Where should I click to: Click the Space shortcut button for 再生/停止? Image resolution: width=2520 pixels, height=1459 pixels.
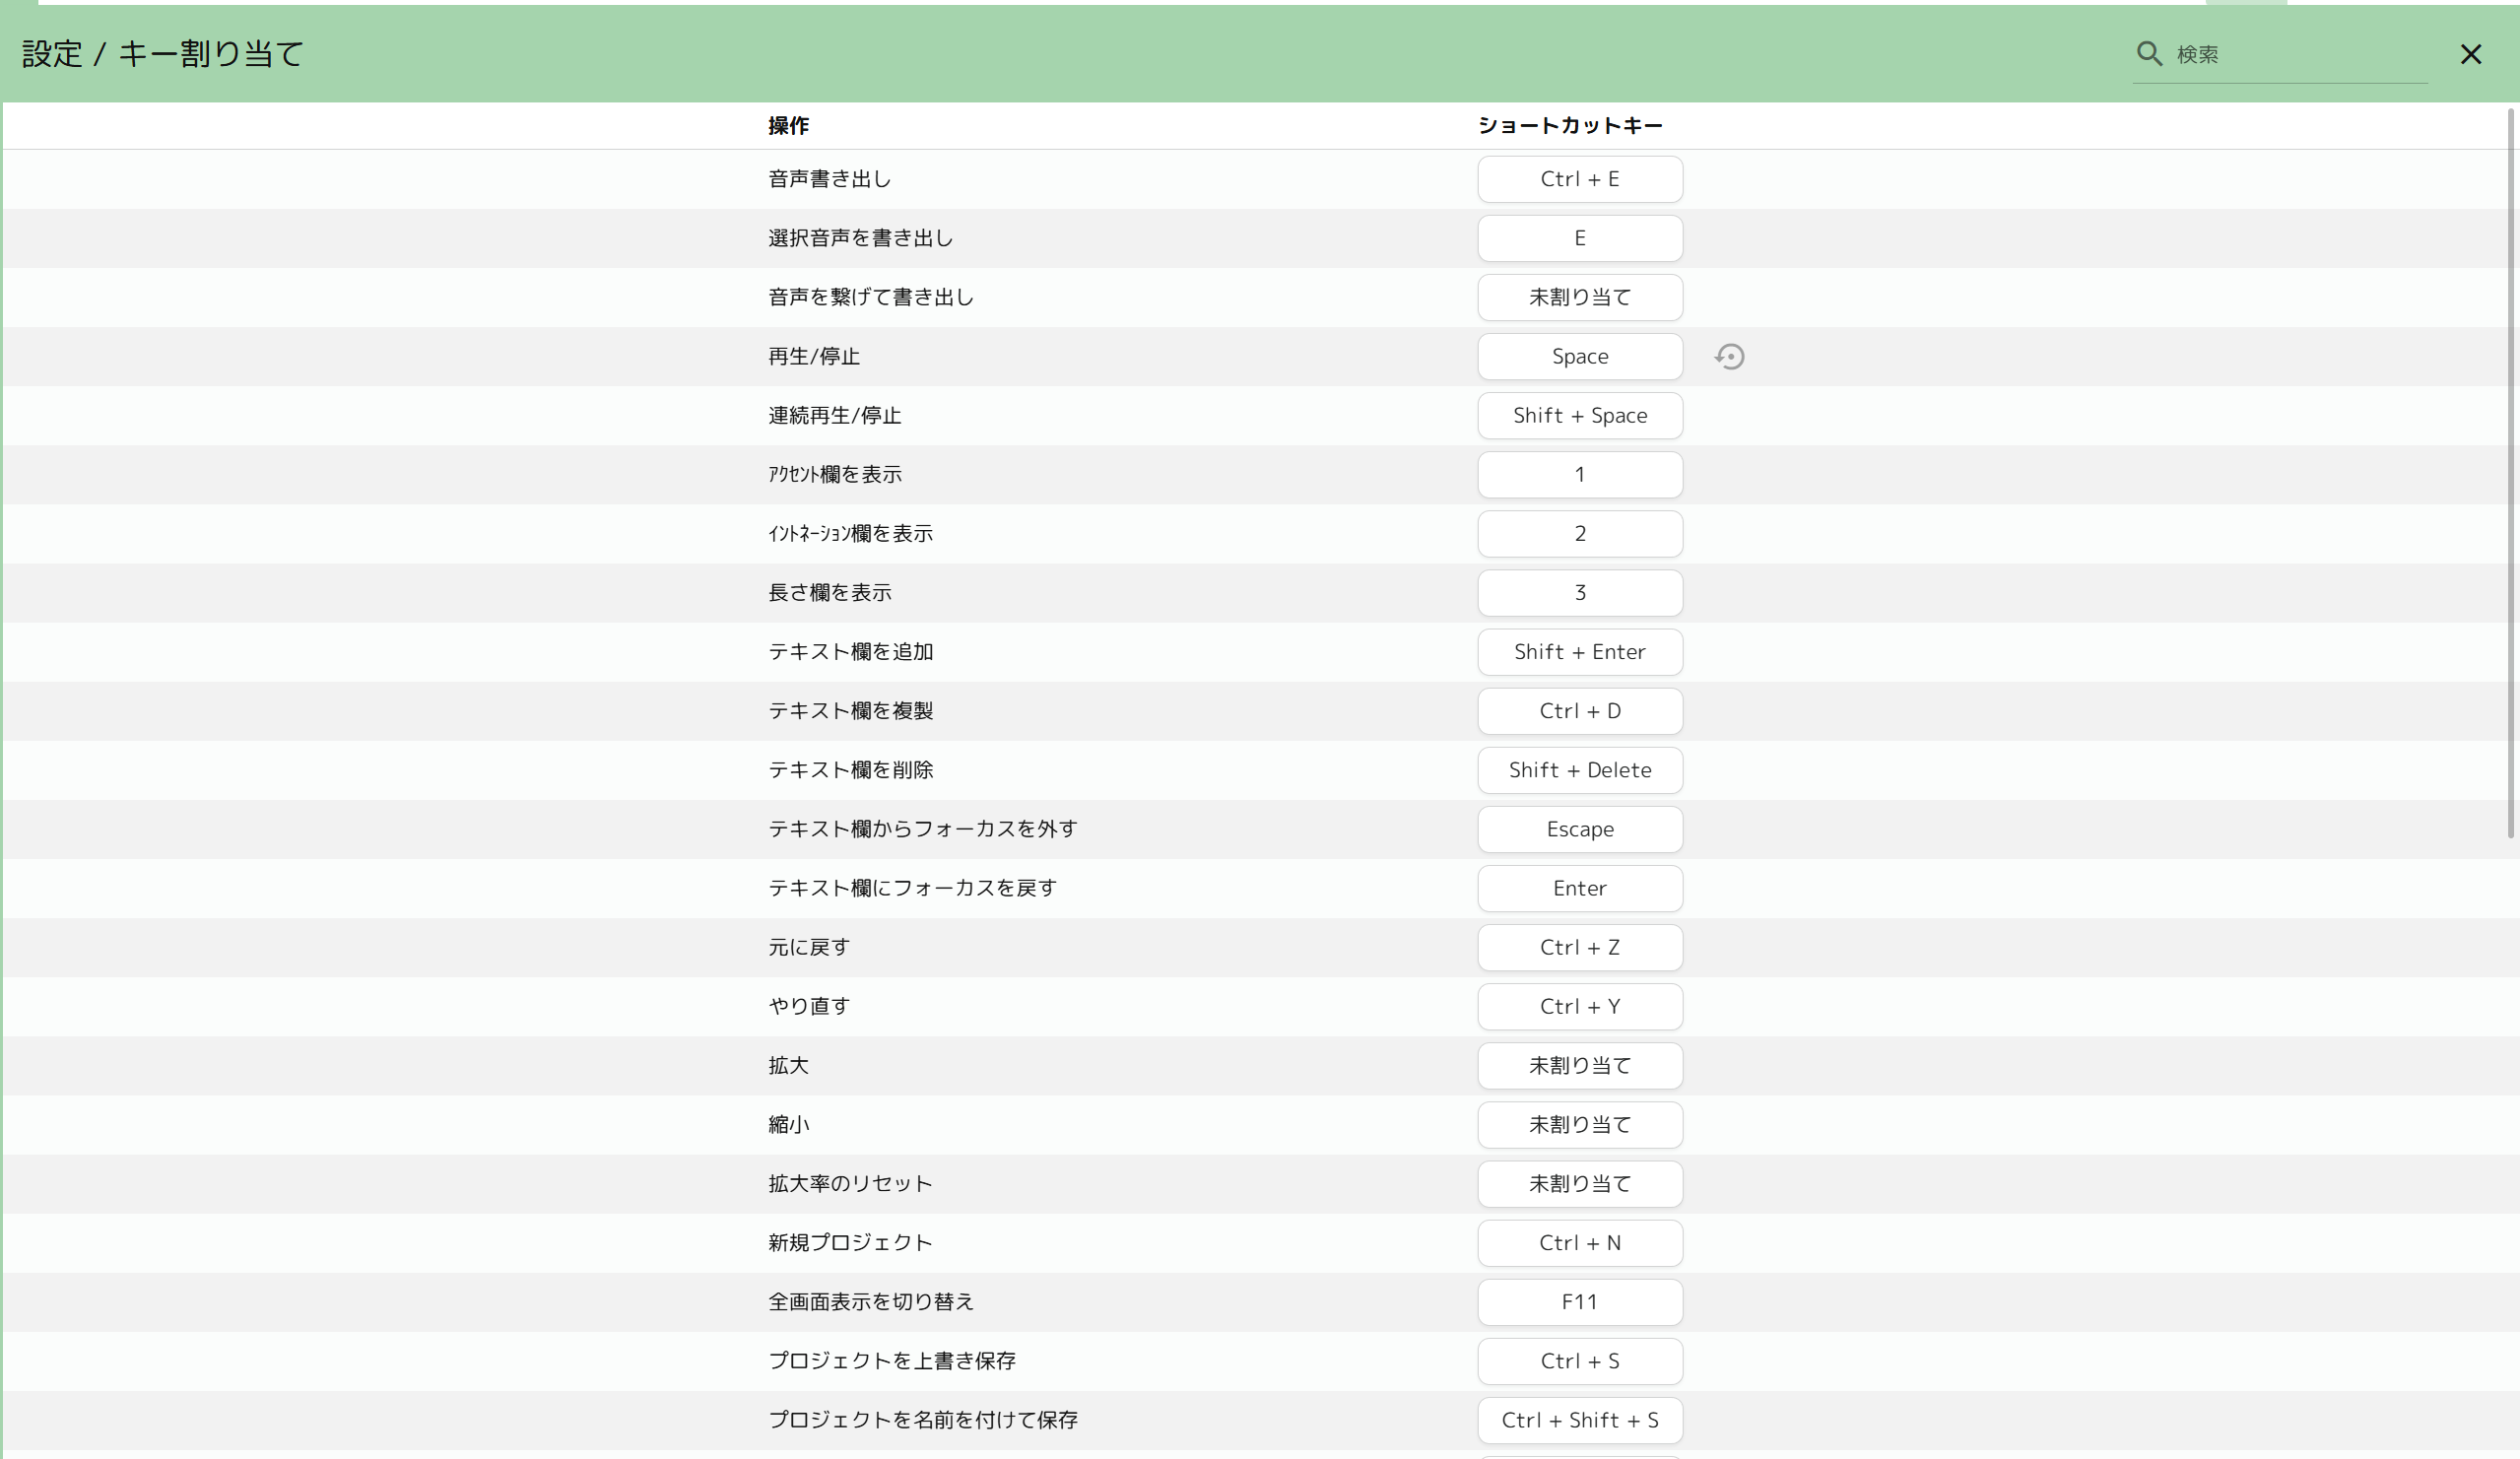coord(1579,357)
